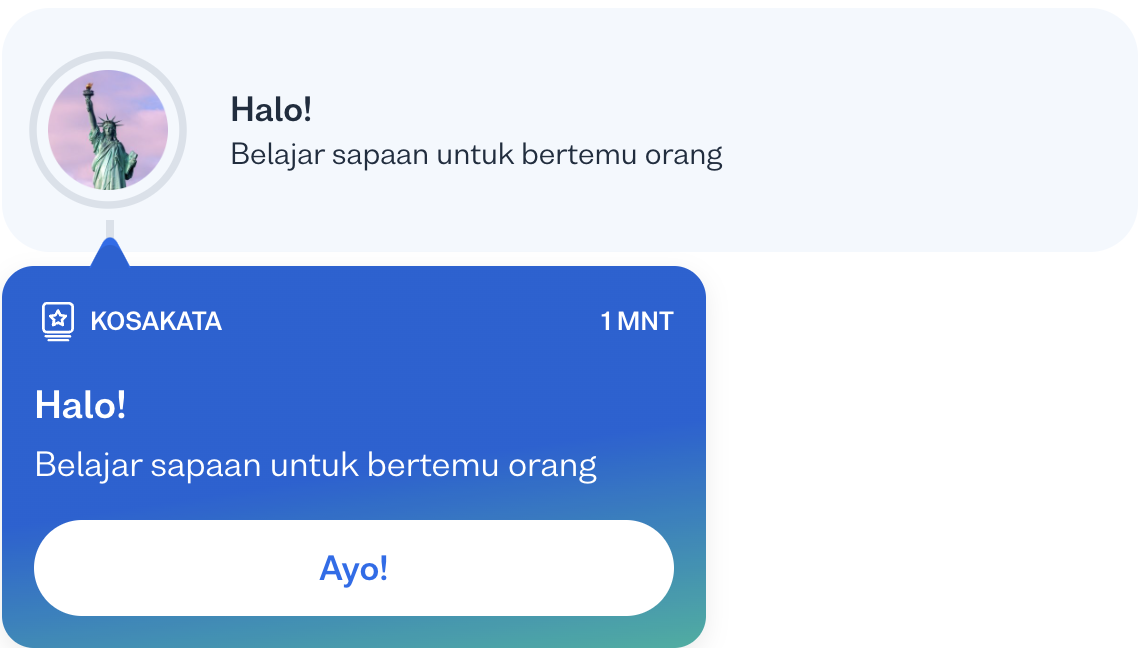This screenshot has height=648, width=1142.
Task: Click the white description text in blue popup
Action: click(316, 465)
